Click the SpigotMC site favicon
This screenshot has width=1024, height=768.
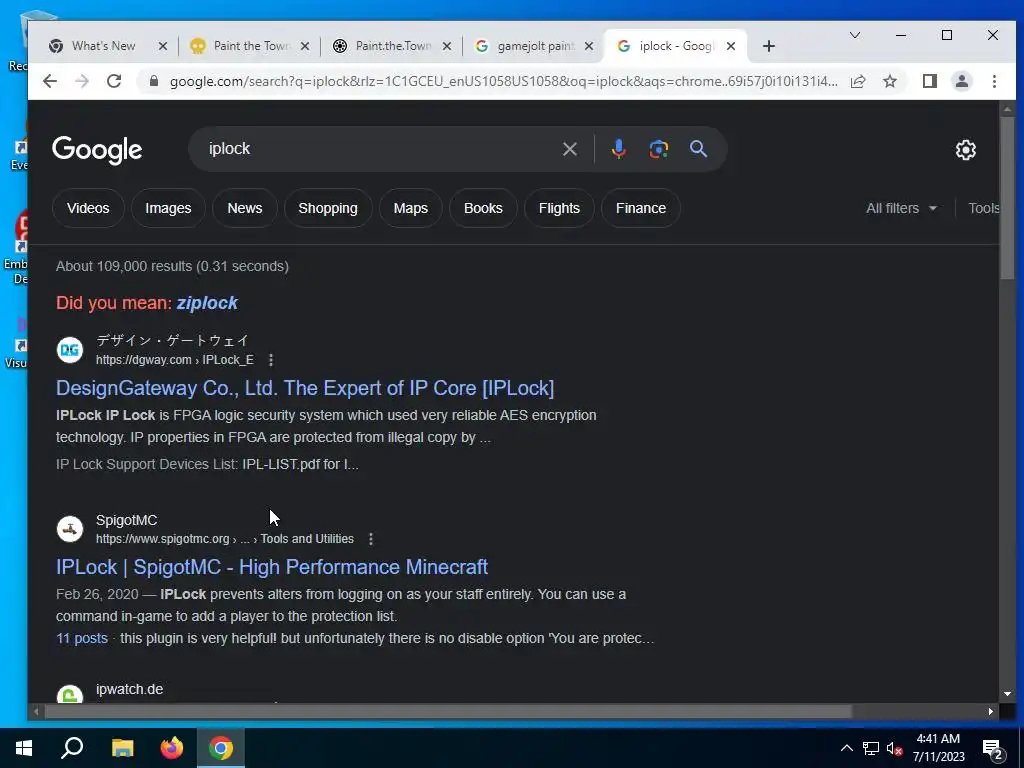coord(70,529)
